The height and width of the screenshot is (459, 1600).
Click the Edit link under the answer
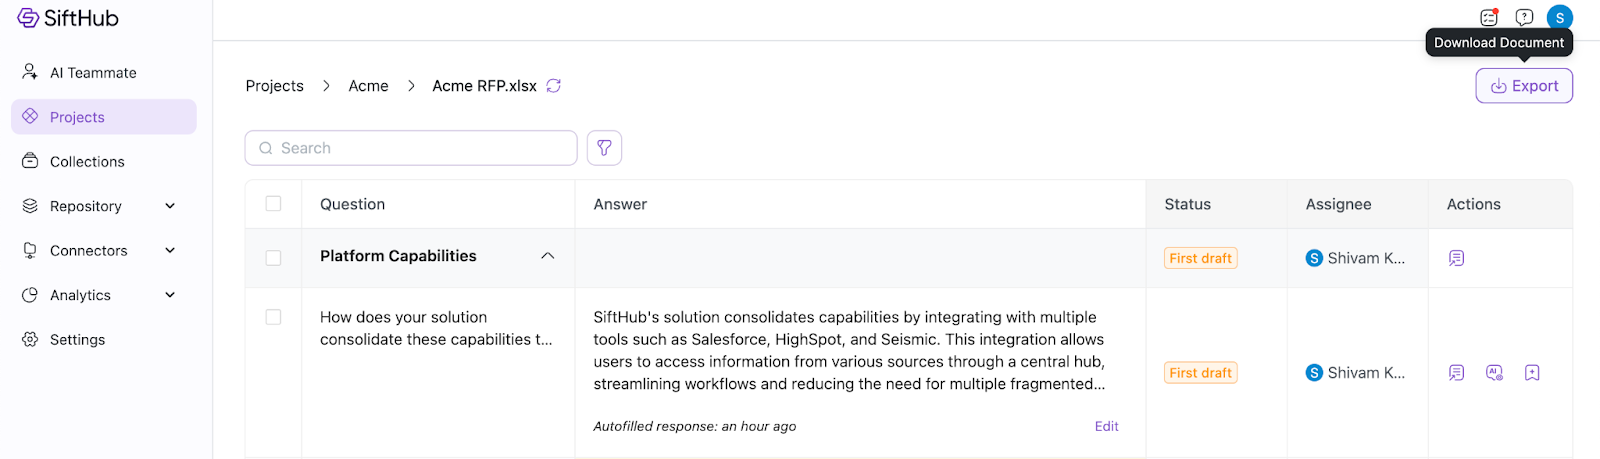coord(1106,426)
